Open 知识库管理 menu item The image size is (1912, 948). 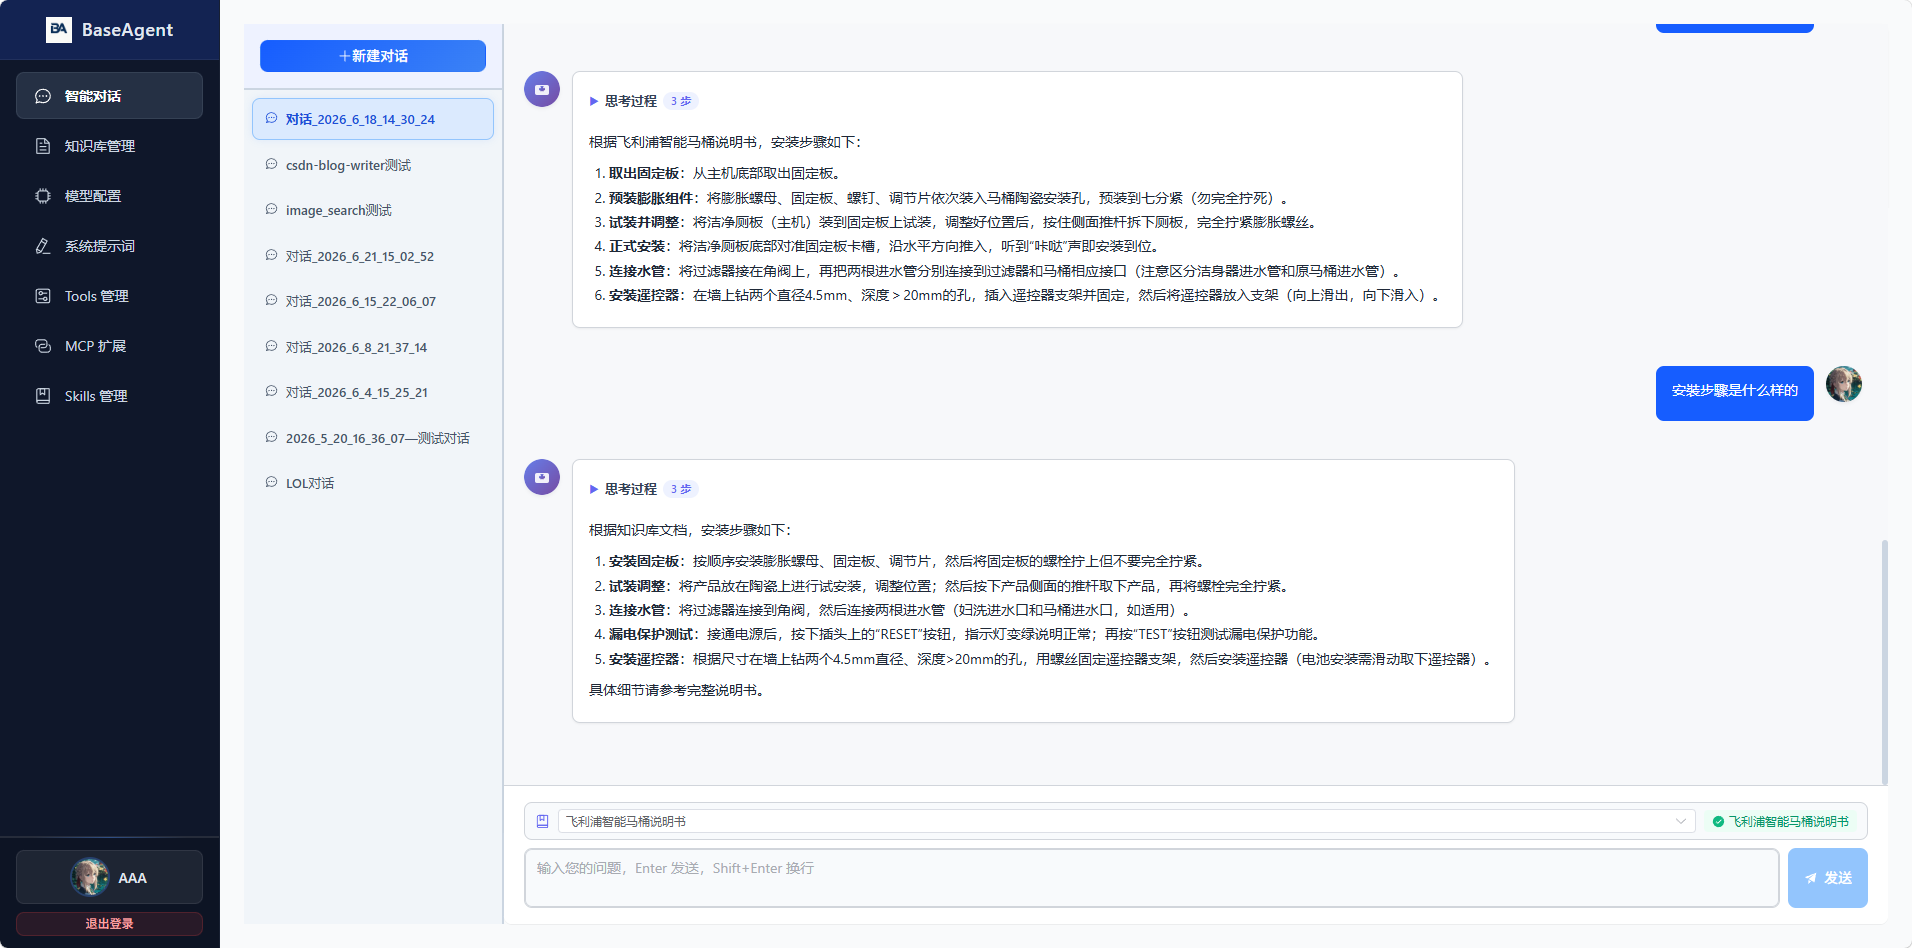pyautogui.click(x=109, y=146)
